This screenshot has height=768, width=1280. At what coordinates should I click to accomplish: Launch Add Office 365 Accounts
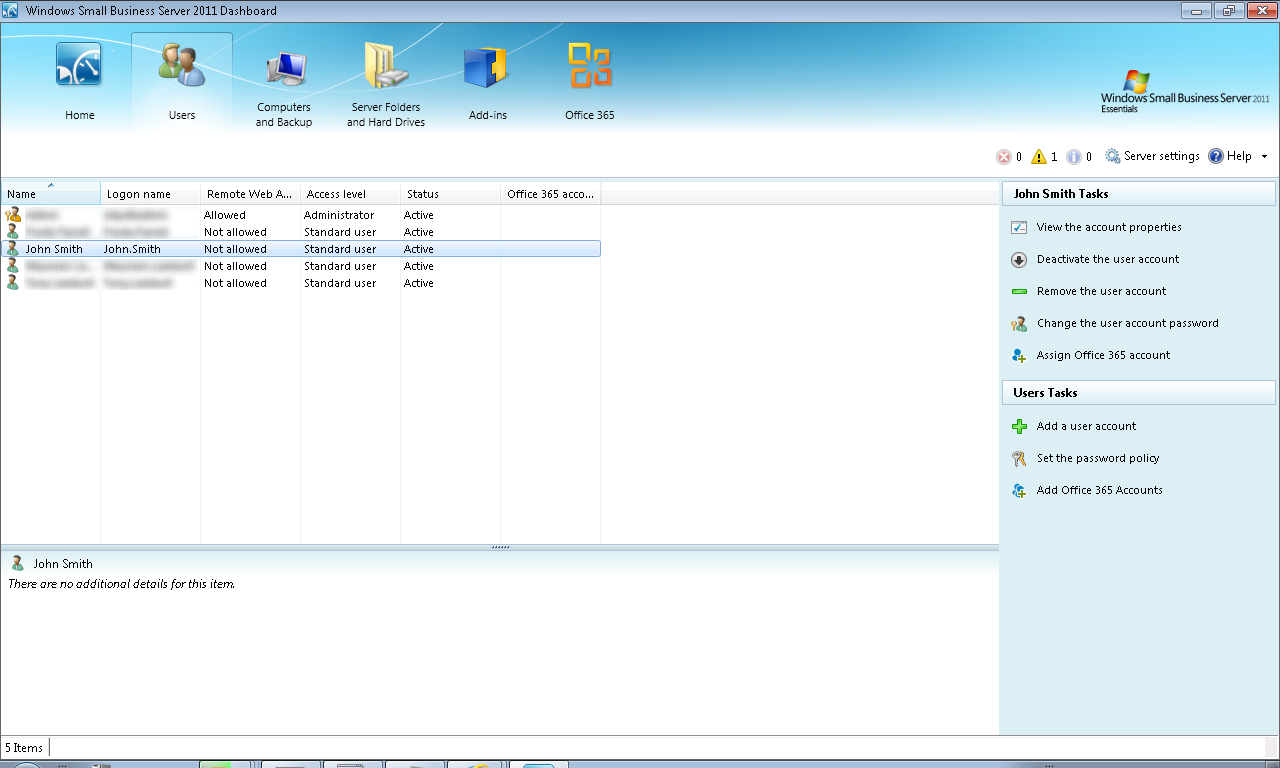click(x=1100, y=491)
